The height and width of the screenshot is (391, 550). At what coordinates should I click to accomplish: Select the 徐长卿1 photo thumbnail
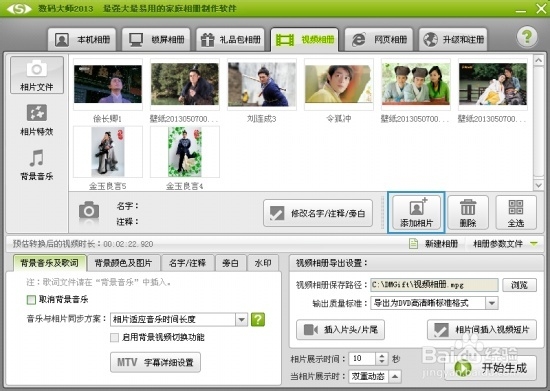pyautogui.click(x=108, y=85)
